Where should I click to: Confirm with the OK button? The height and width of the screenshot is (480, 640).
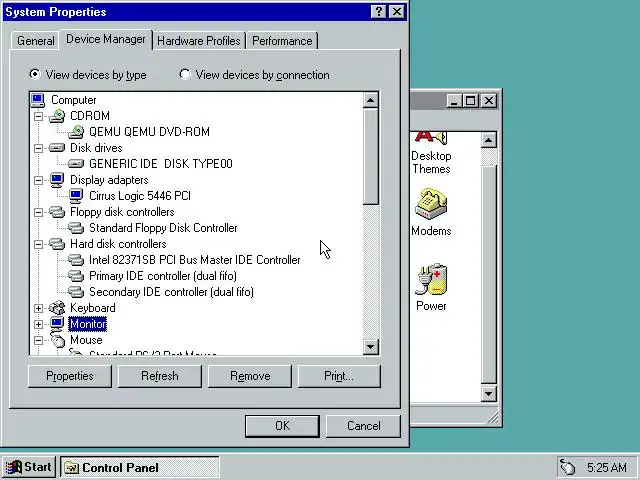pyautogui.click(x=282, y=426)
